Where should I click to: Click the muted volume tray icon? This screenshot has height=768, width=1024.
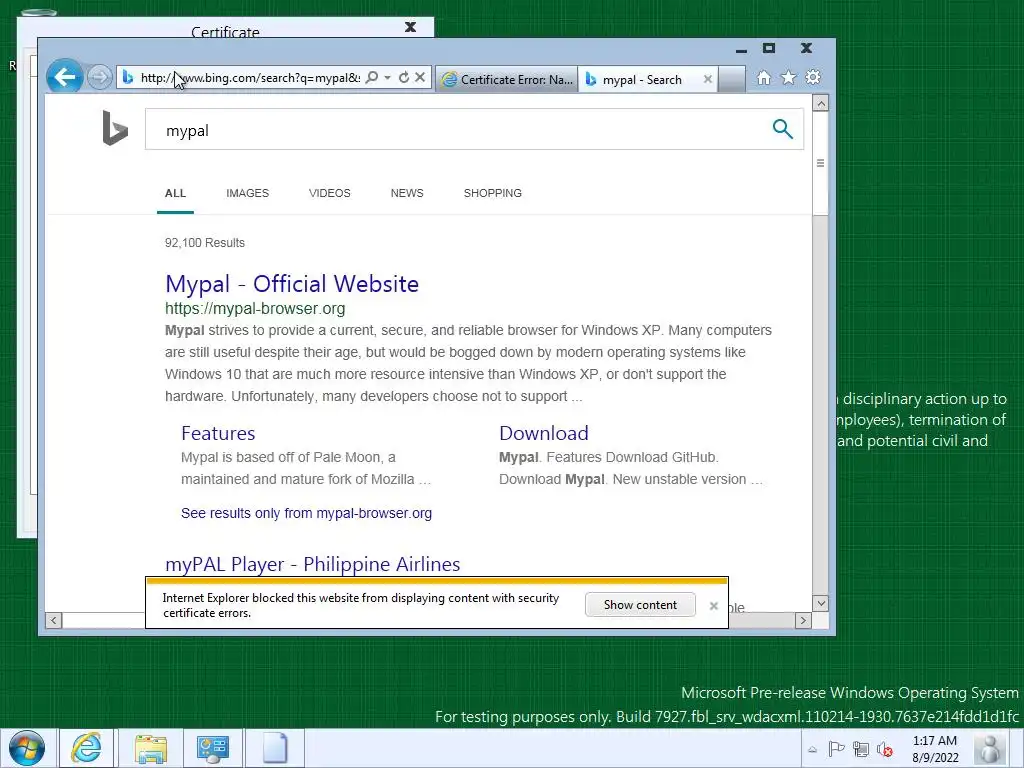pos(885,749)
